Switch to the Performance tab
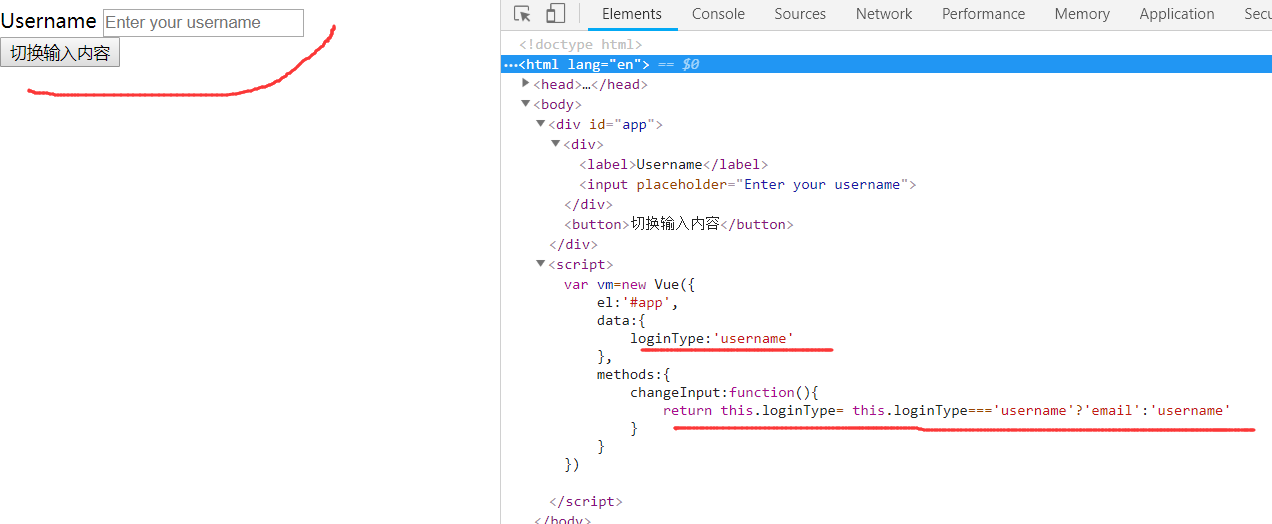This screenshot has height=524, width=1272. pyautogui.click(x=983, y=14)
